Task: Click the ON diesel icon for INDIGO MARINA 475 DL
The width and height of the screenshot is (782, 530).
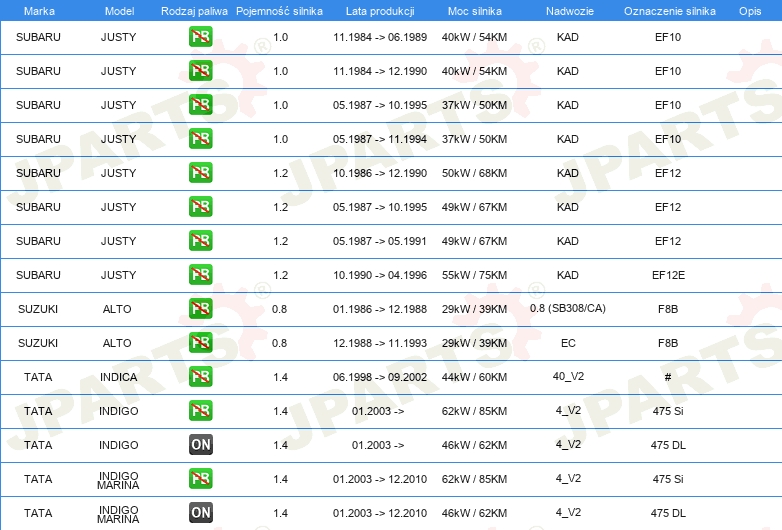Action: (200, 513)
